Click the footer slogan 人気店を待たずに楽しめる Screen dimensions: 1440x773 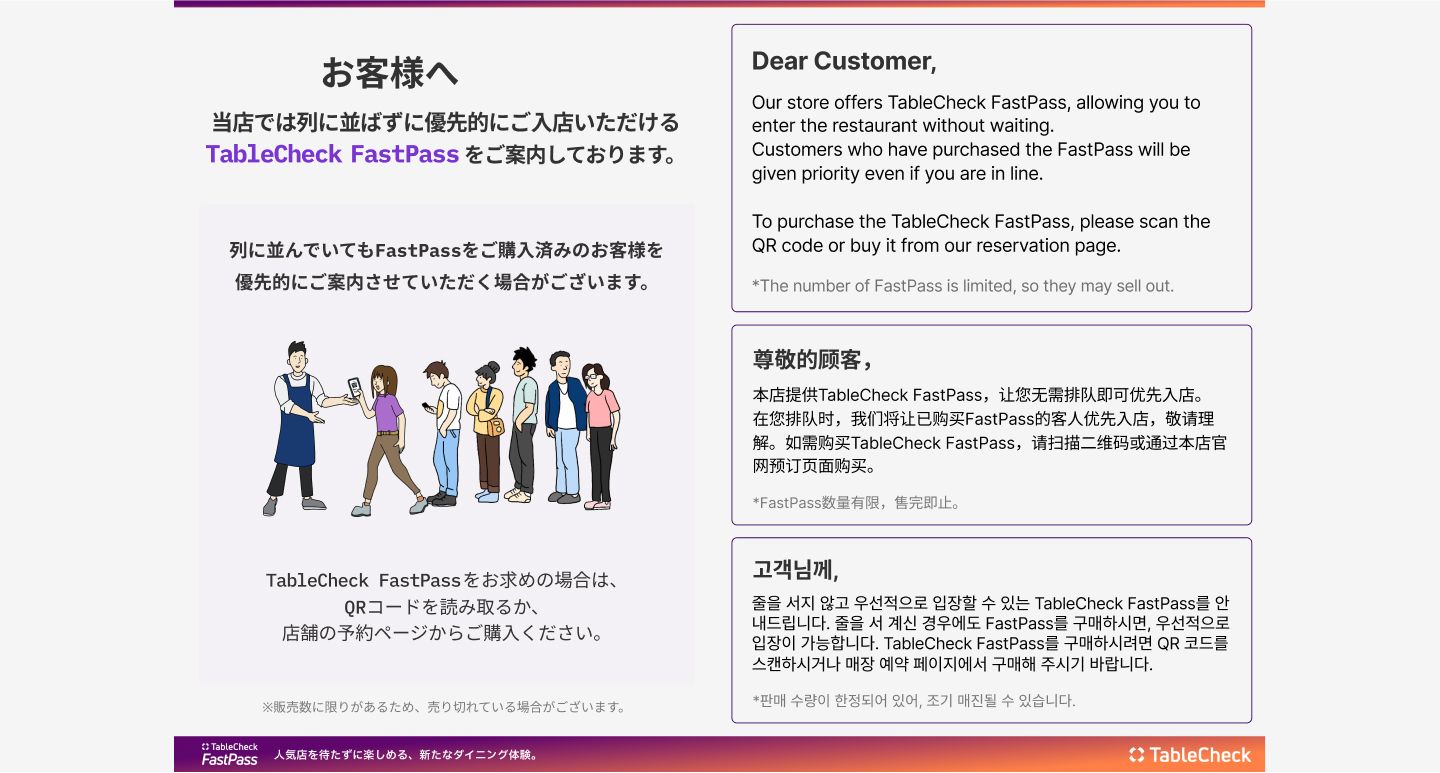(406, 755)
